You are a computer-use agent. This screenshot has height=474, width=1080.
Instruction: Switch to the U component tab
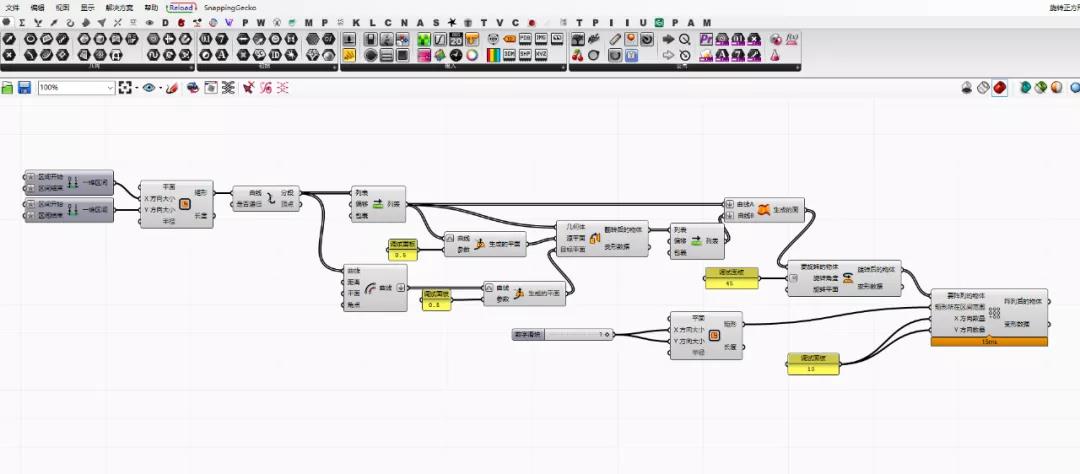(x=643, y=22)
